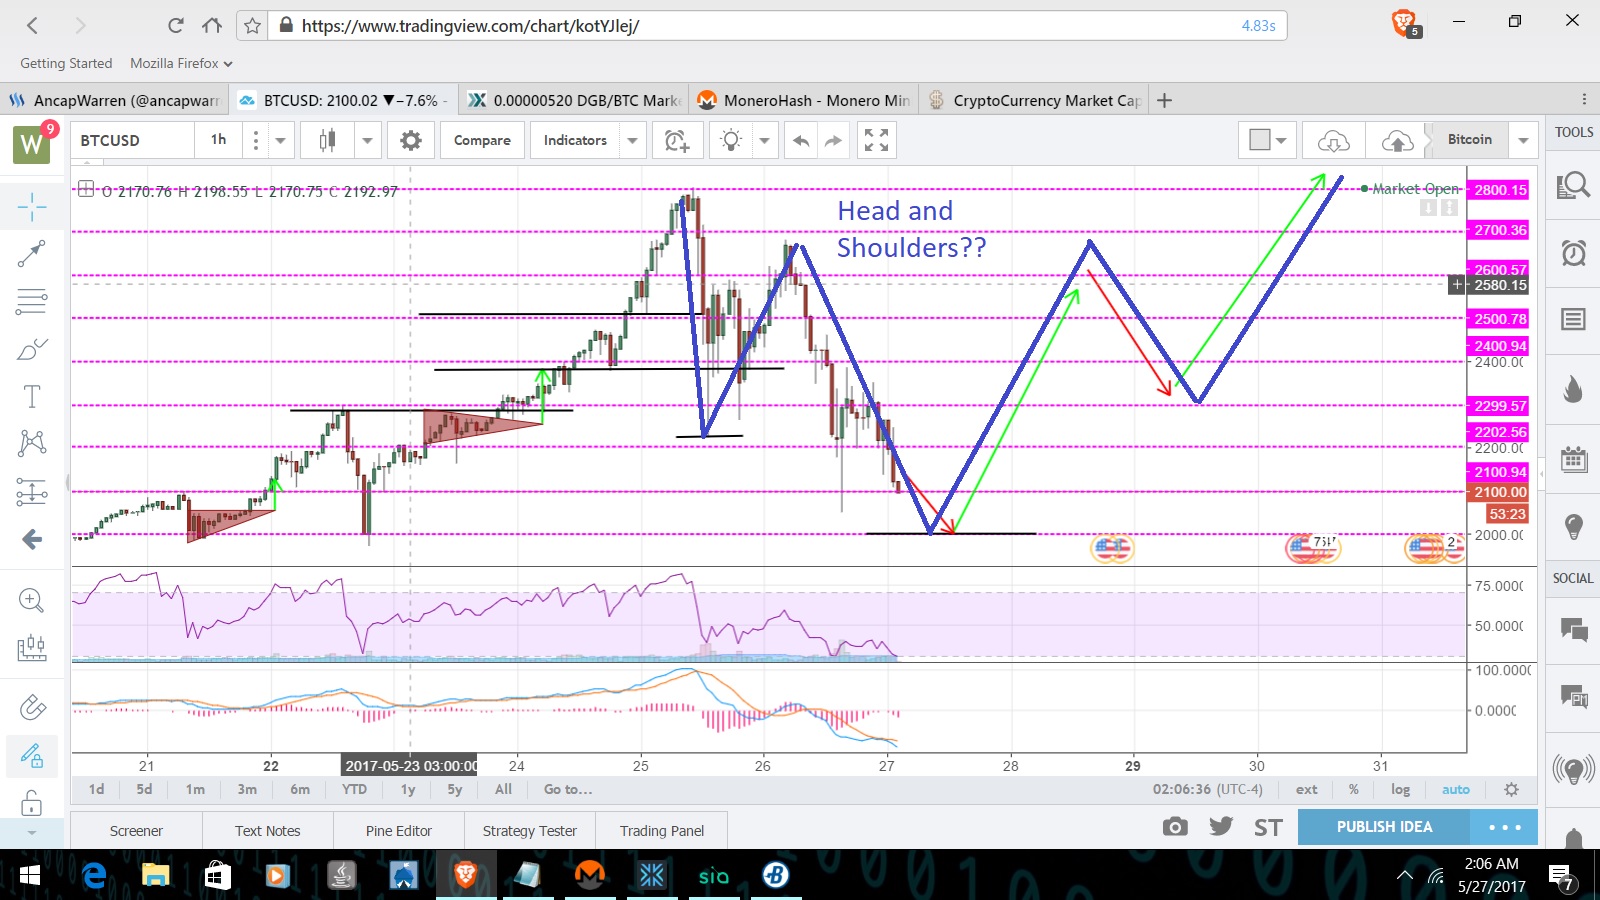Select the crosshair cursor tool
Screen dimensions: 1600x900
32,207
